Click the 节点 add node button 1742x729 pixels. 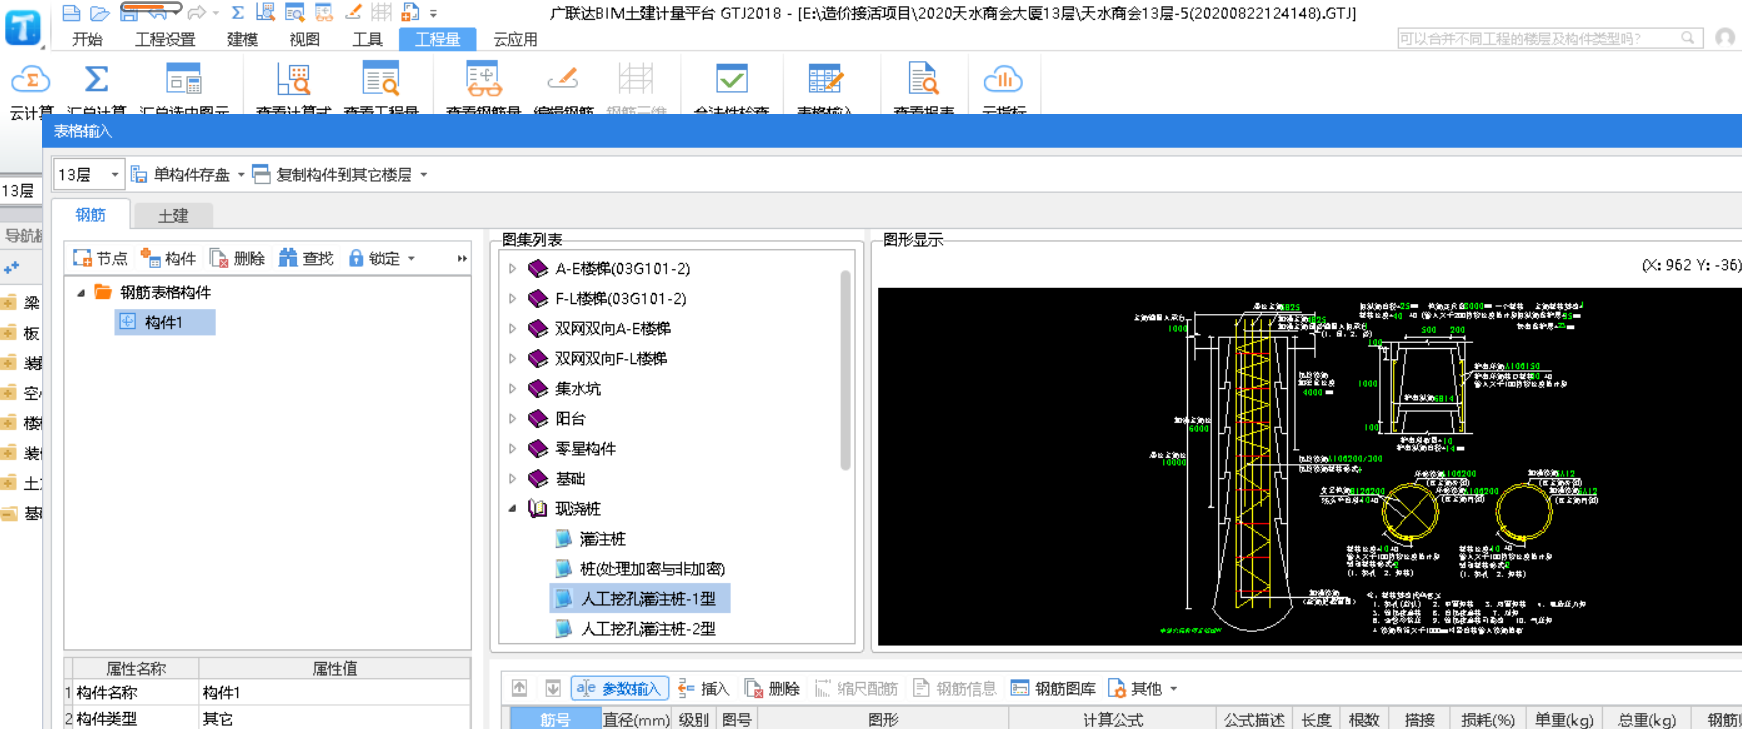point(100,258)
